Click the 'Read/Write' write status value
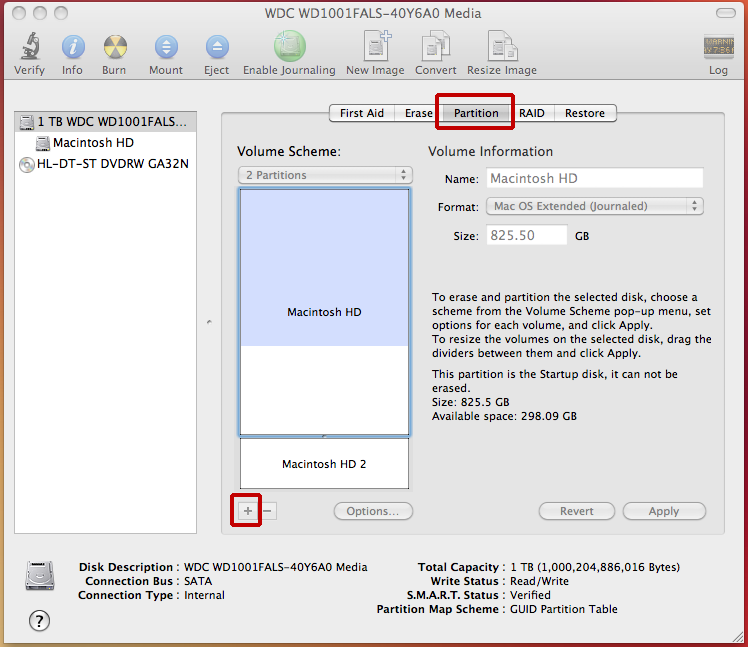The height and width of the screenshot is (647, 748). tap(539, 581)
